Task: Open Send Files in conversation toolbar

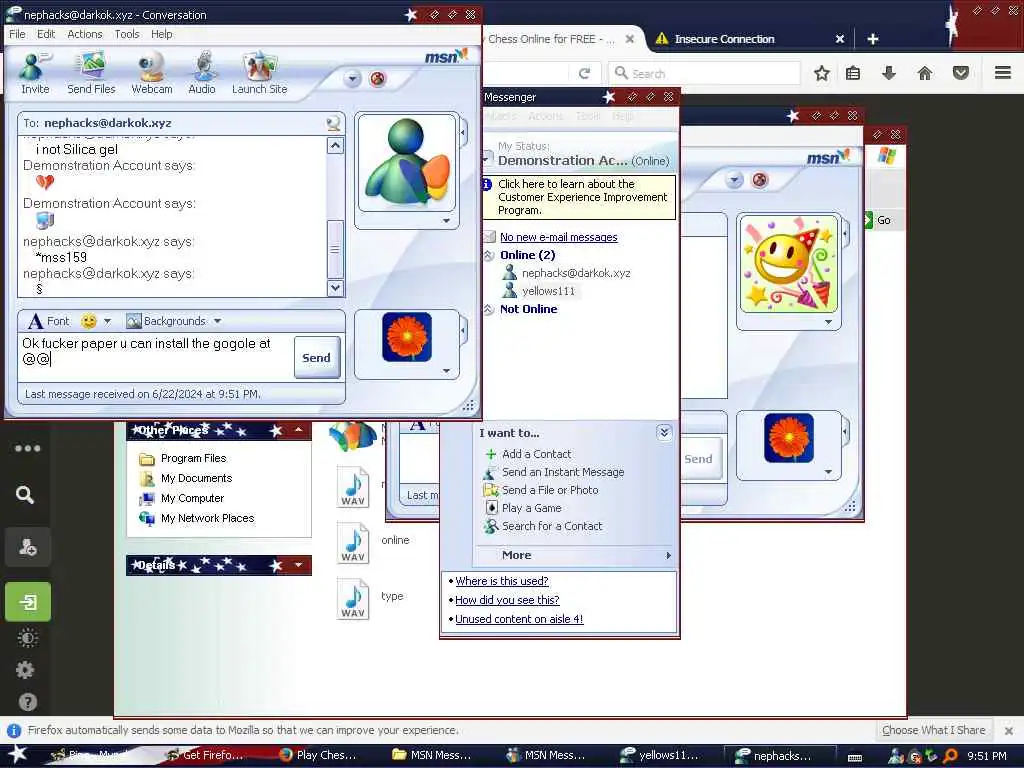Action: (91, 73)
